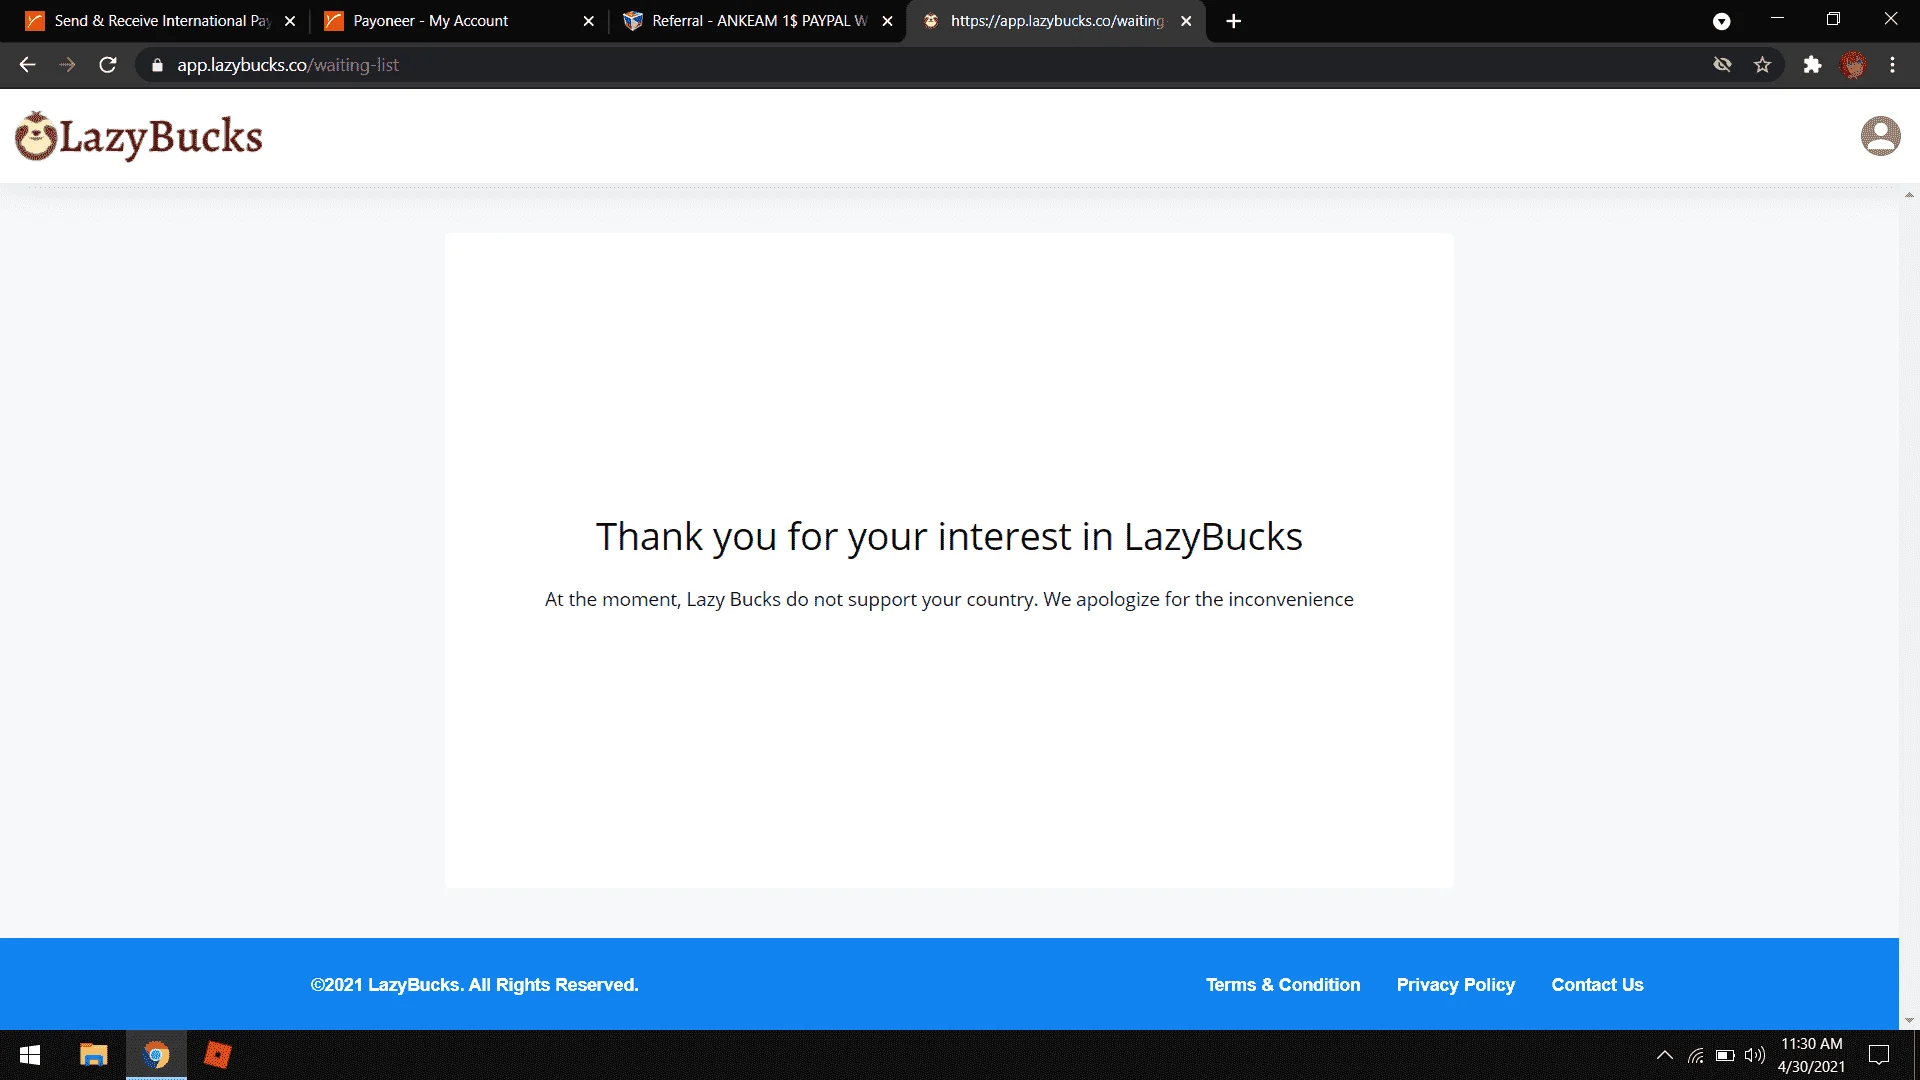Click the LazyBucks sloth logo

tap(139, 136)
